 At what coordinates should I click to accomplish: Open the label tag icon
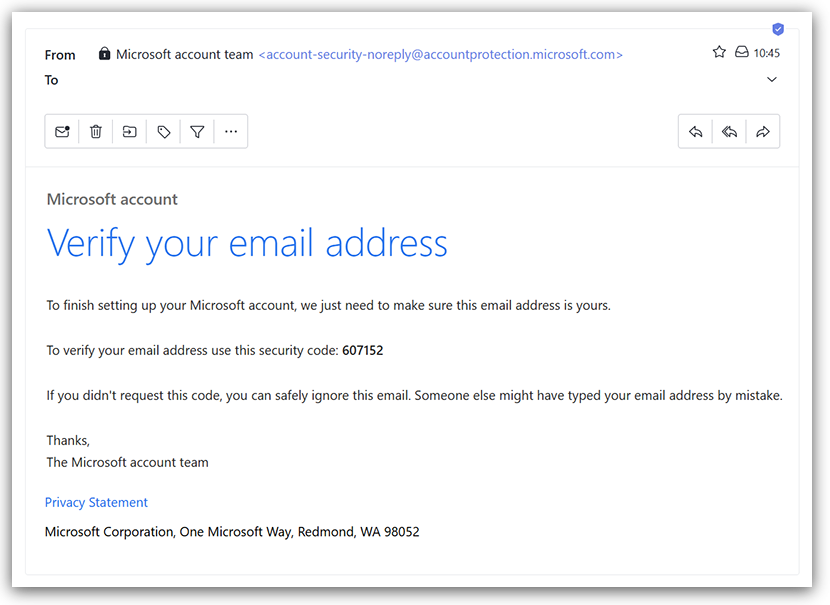point(164,131)
